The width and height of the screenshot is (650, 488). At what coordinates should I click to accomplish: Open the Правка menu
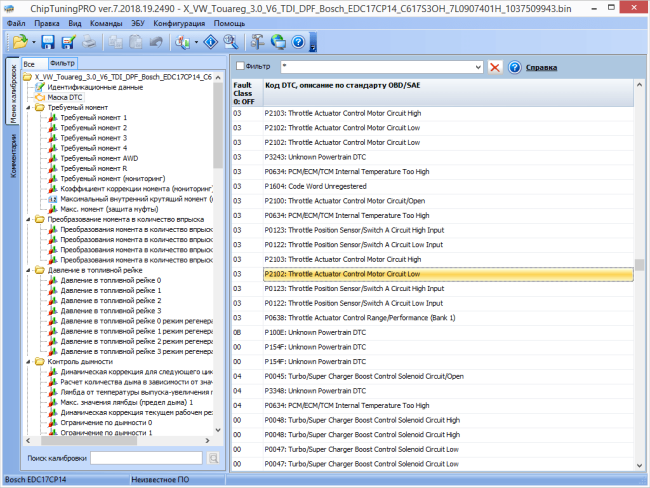tap(47, 23)
